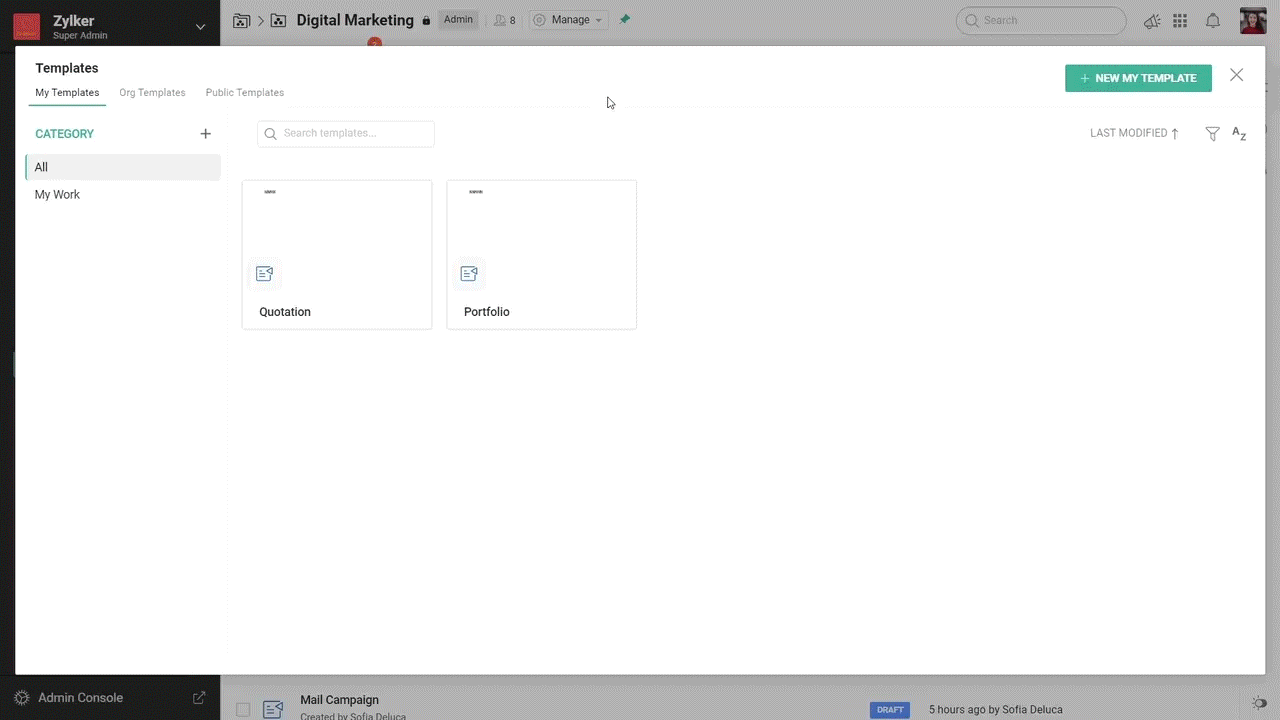Select the My Work category

point(57,195)
